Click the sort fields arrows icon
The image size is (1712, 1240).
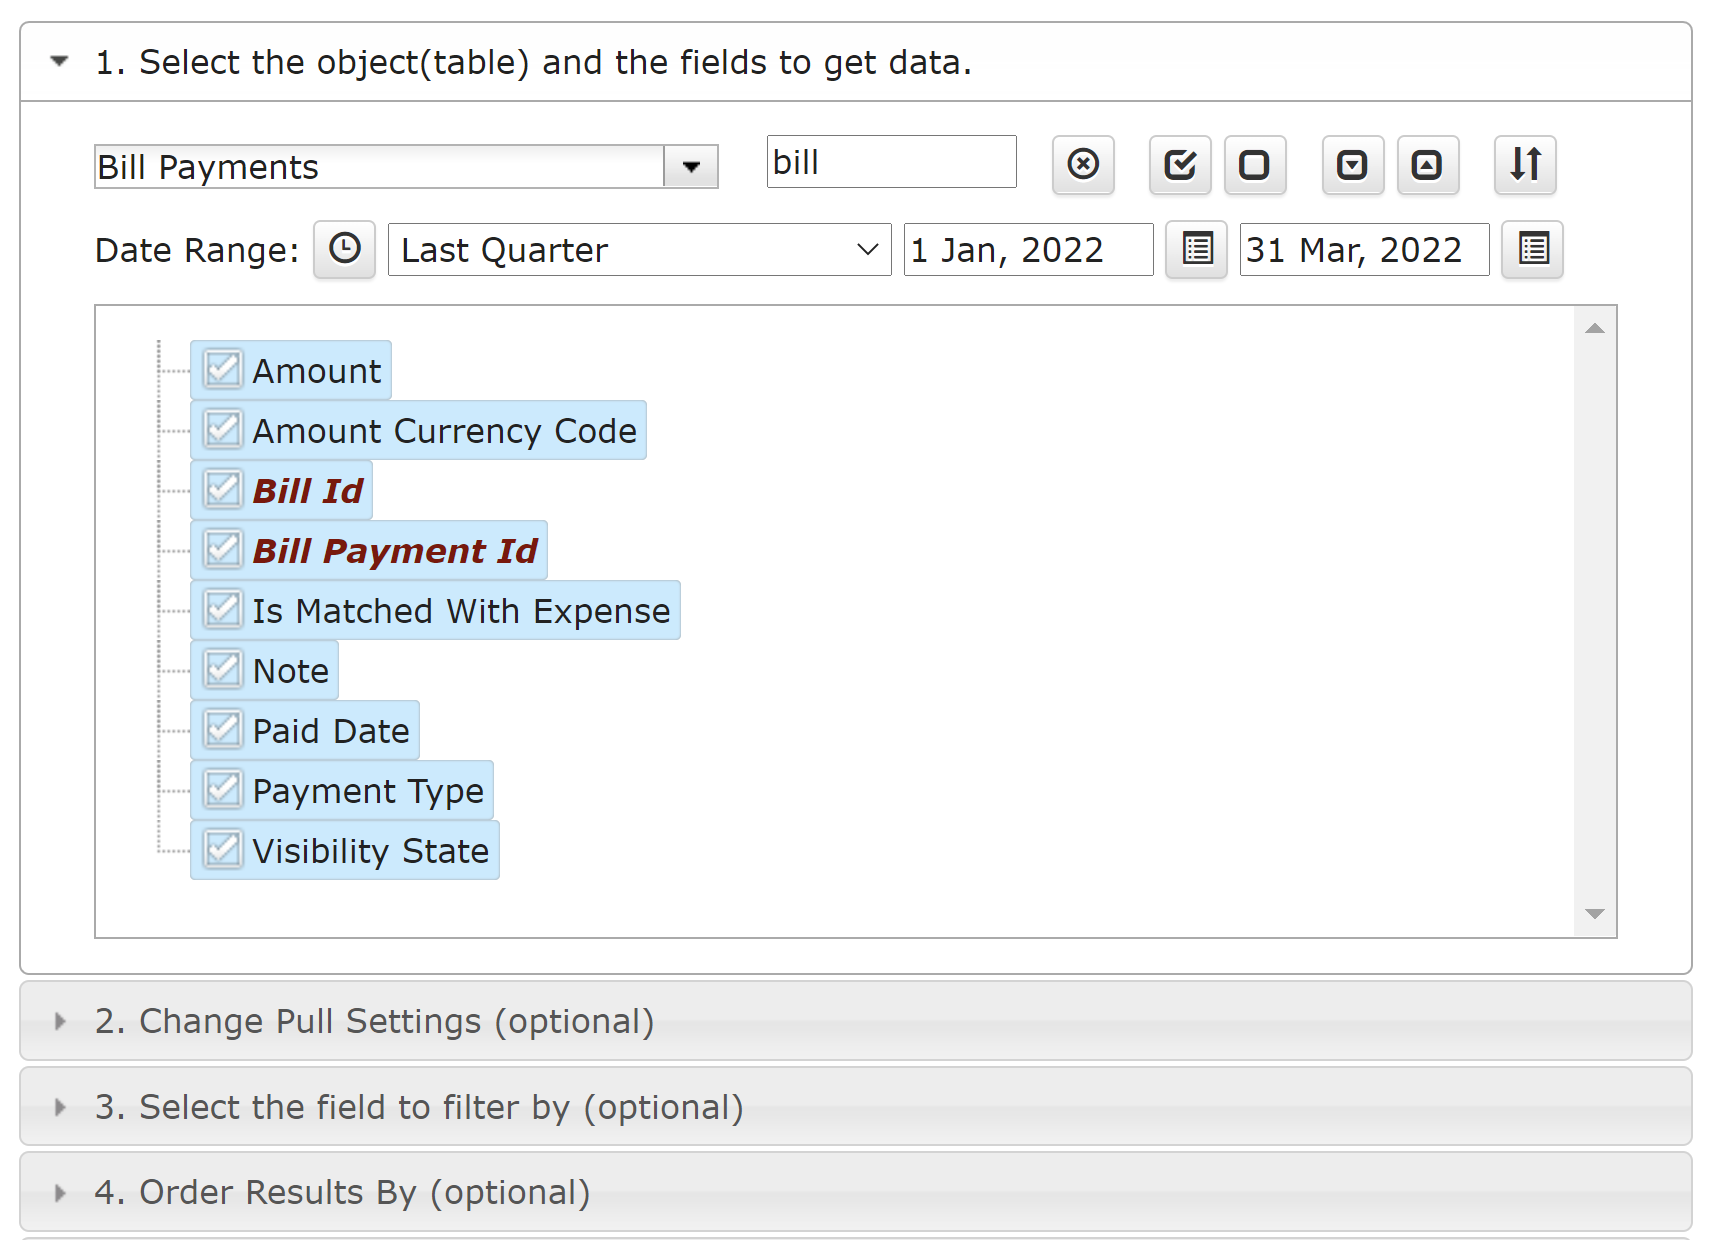(1525, 164)
